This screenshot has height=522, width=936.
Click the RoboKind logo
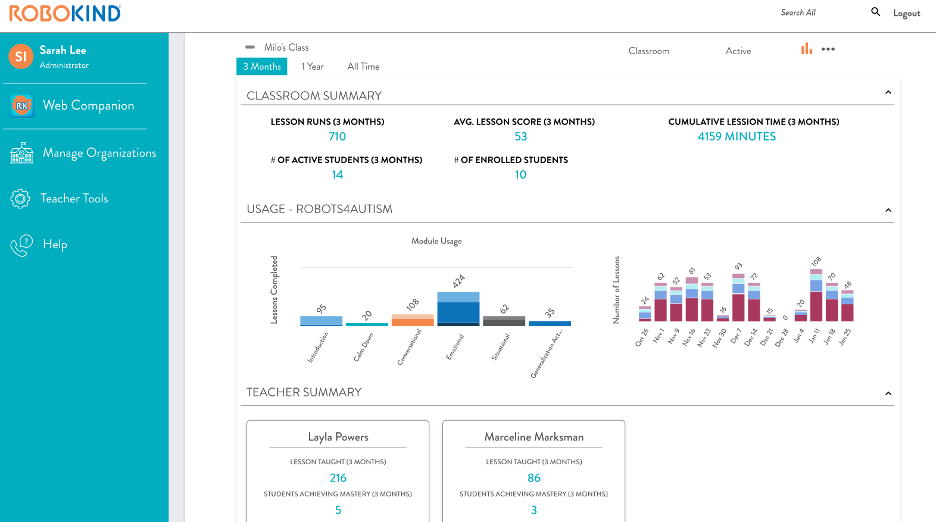66,13
